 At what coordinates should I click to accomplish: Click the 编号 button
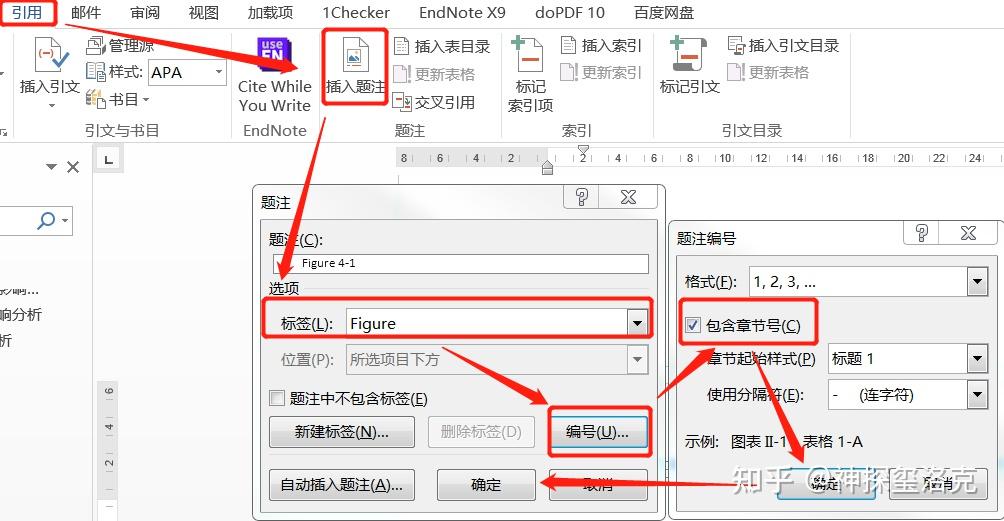click(597, 432)
